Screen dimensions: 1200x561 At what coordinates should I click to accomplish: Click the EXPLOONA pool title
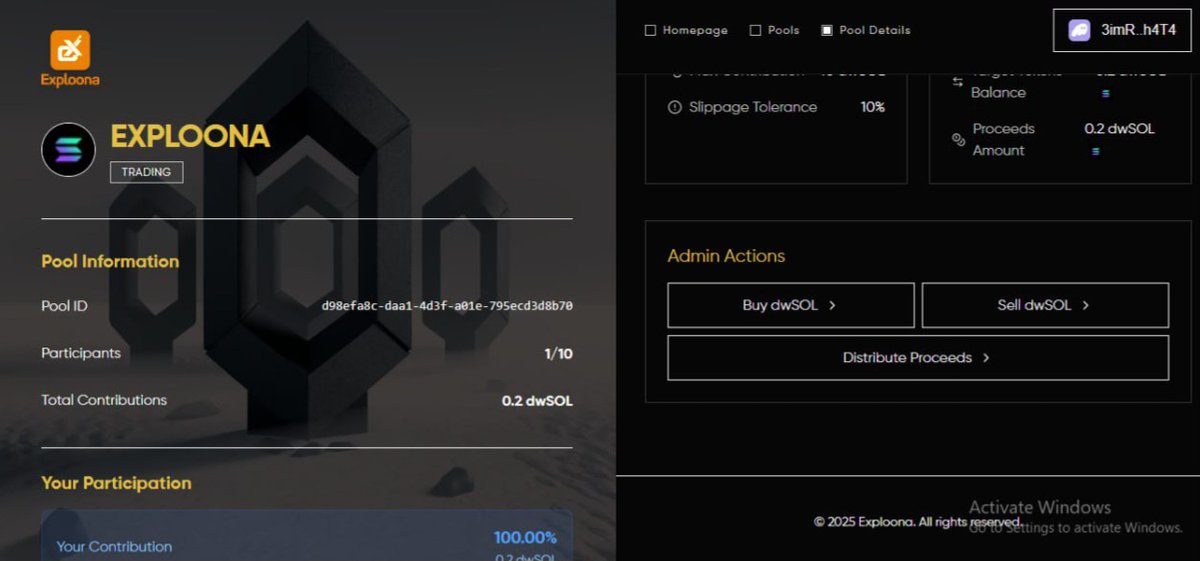tap(190, 137)
